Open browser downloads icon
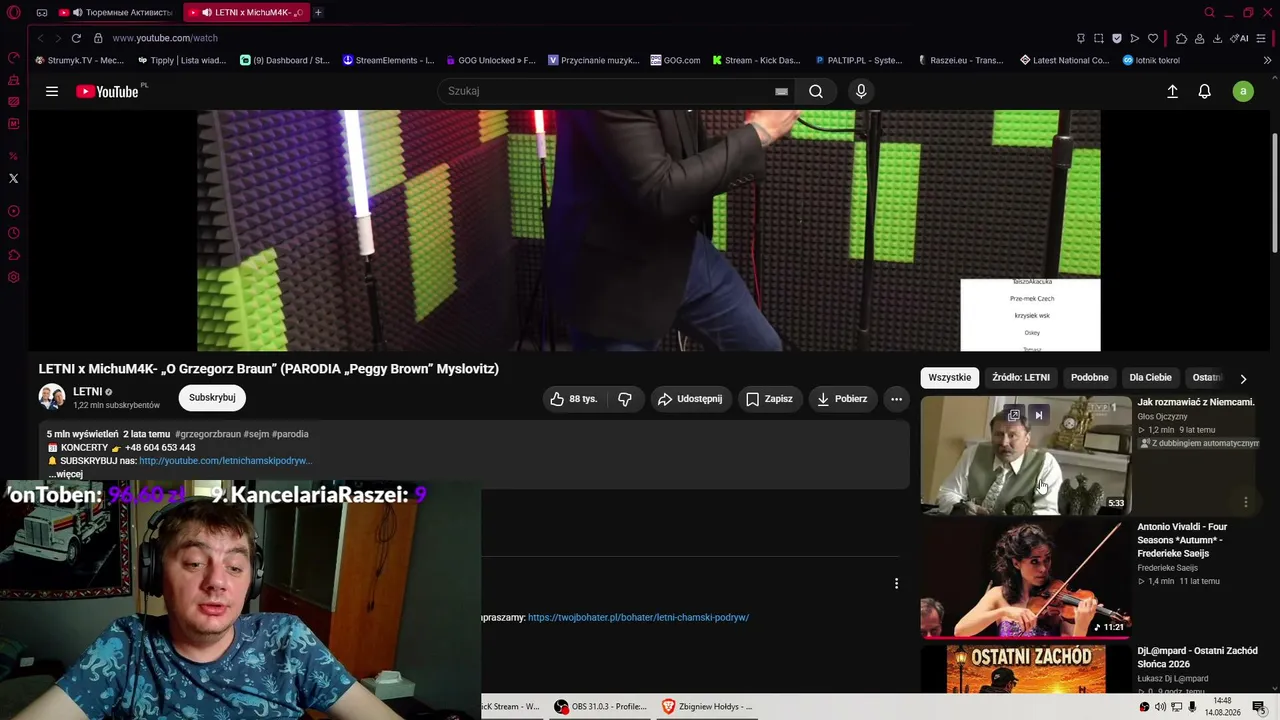This screenshot has width=1280, height=720. click(x=1217, y=38)
